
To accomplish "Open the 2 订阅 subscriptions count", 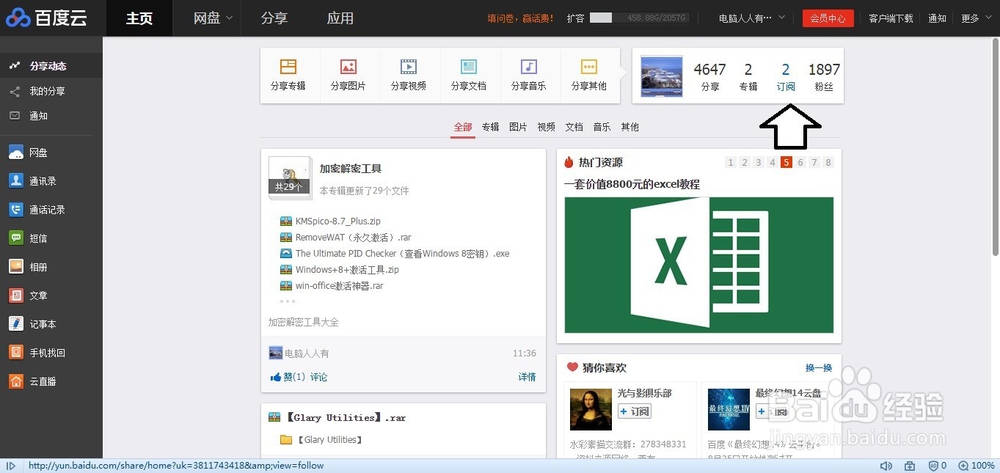I will (786, 76).
